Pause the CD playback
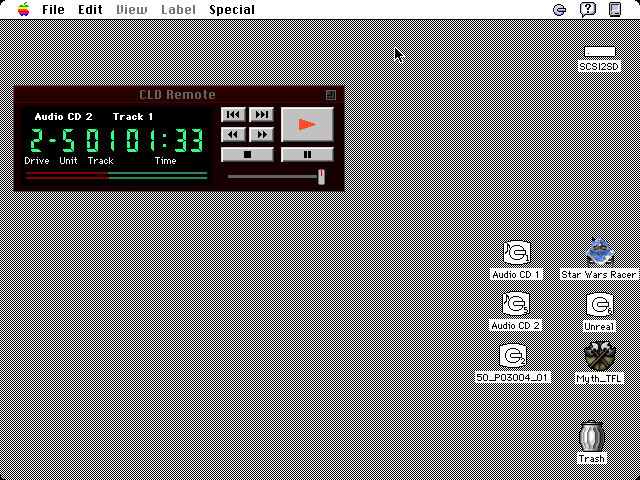640x480 pixels. pos(307,155)
